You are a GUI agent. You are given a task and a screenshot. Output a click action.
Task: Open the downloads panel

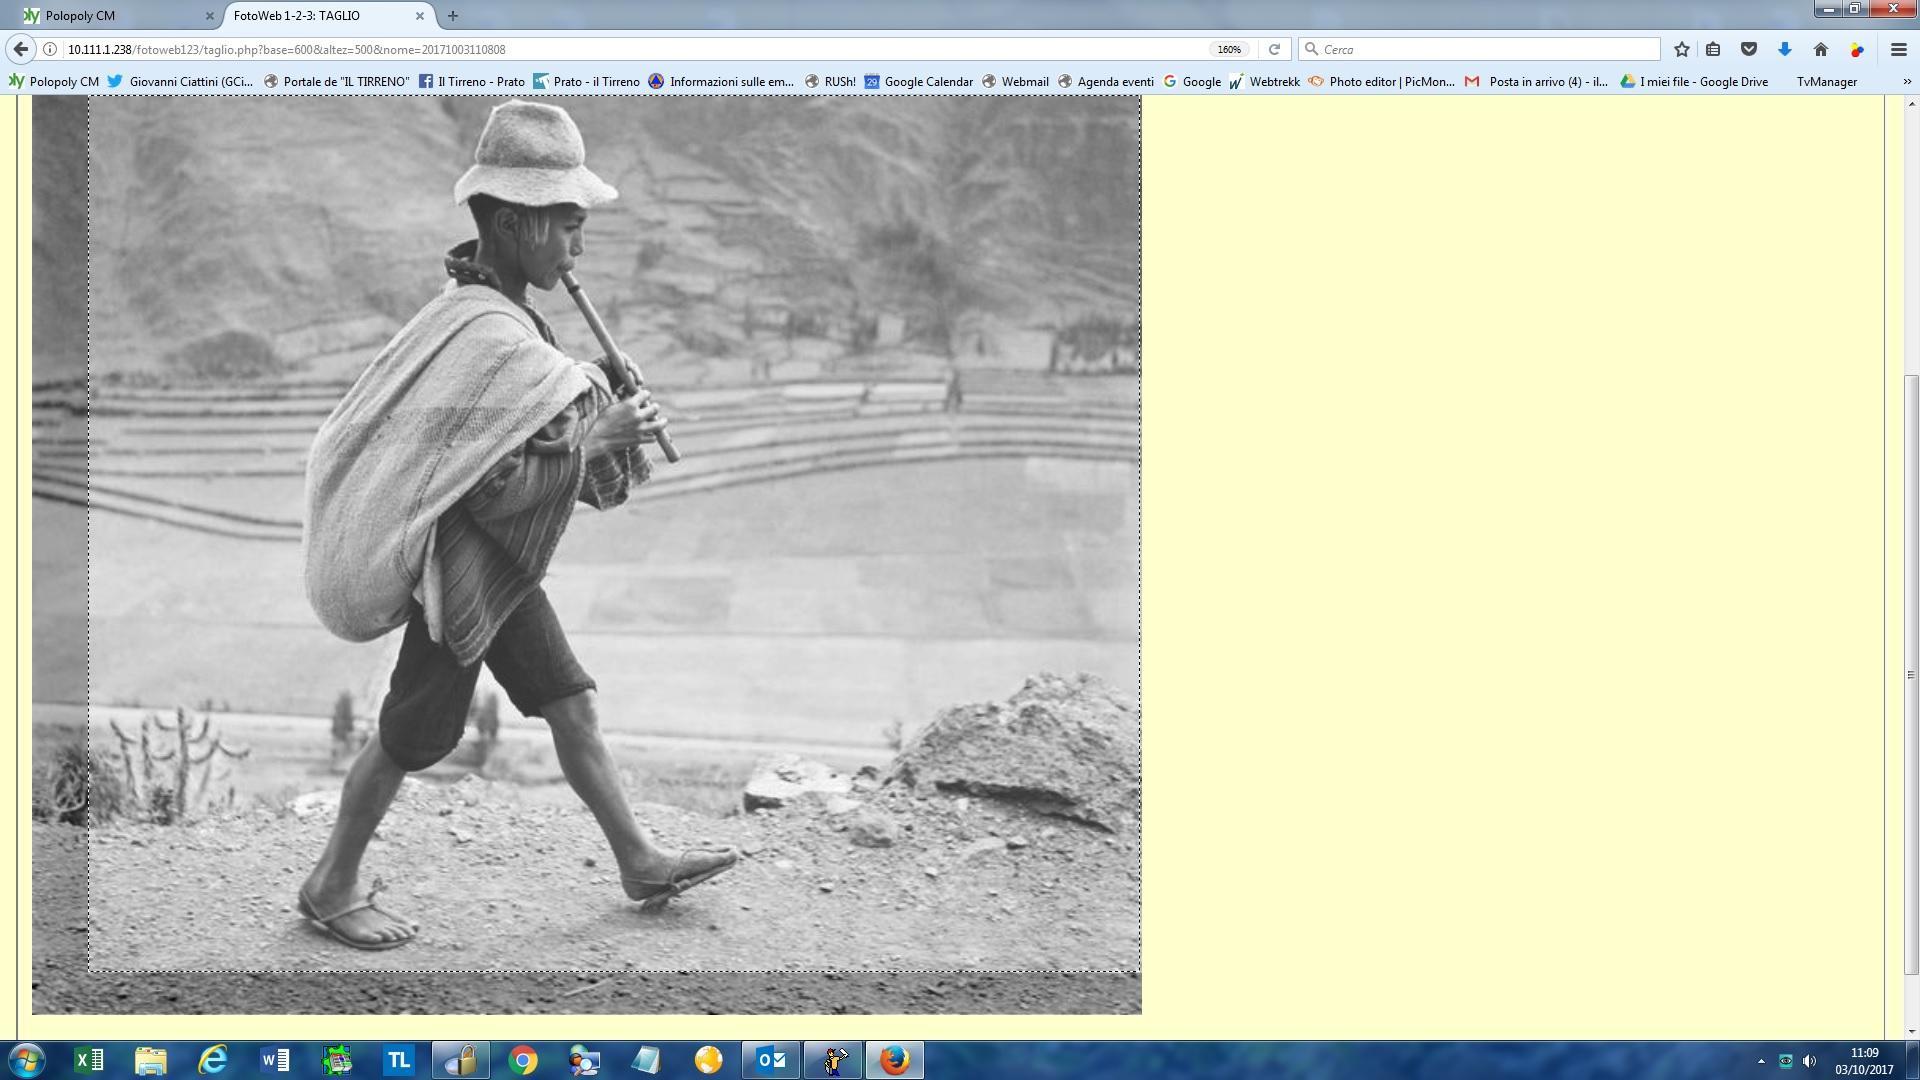1785,49
